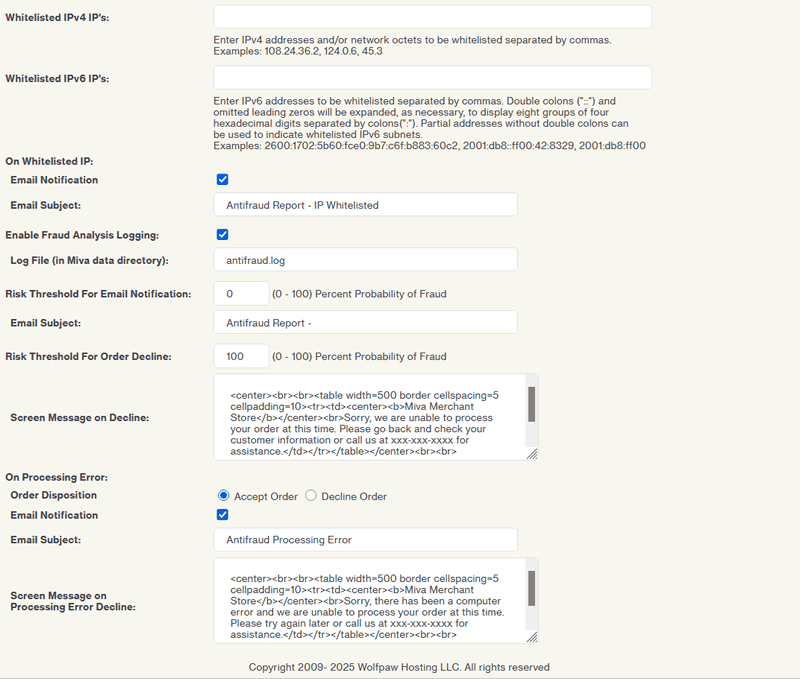Click the Wolfpaw Hosting copyright footer text
Image resolution: width=800 pixels, height=679 pixels.
[x=399, y=667]
